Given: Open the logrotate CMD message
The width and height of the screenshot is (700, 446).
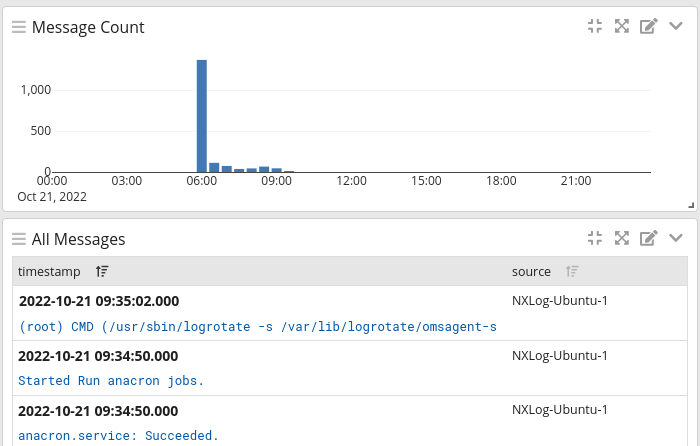Looking at the screenshot, I should [257, 326].
